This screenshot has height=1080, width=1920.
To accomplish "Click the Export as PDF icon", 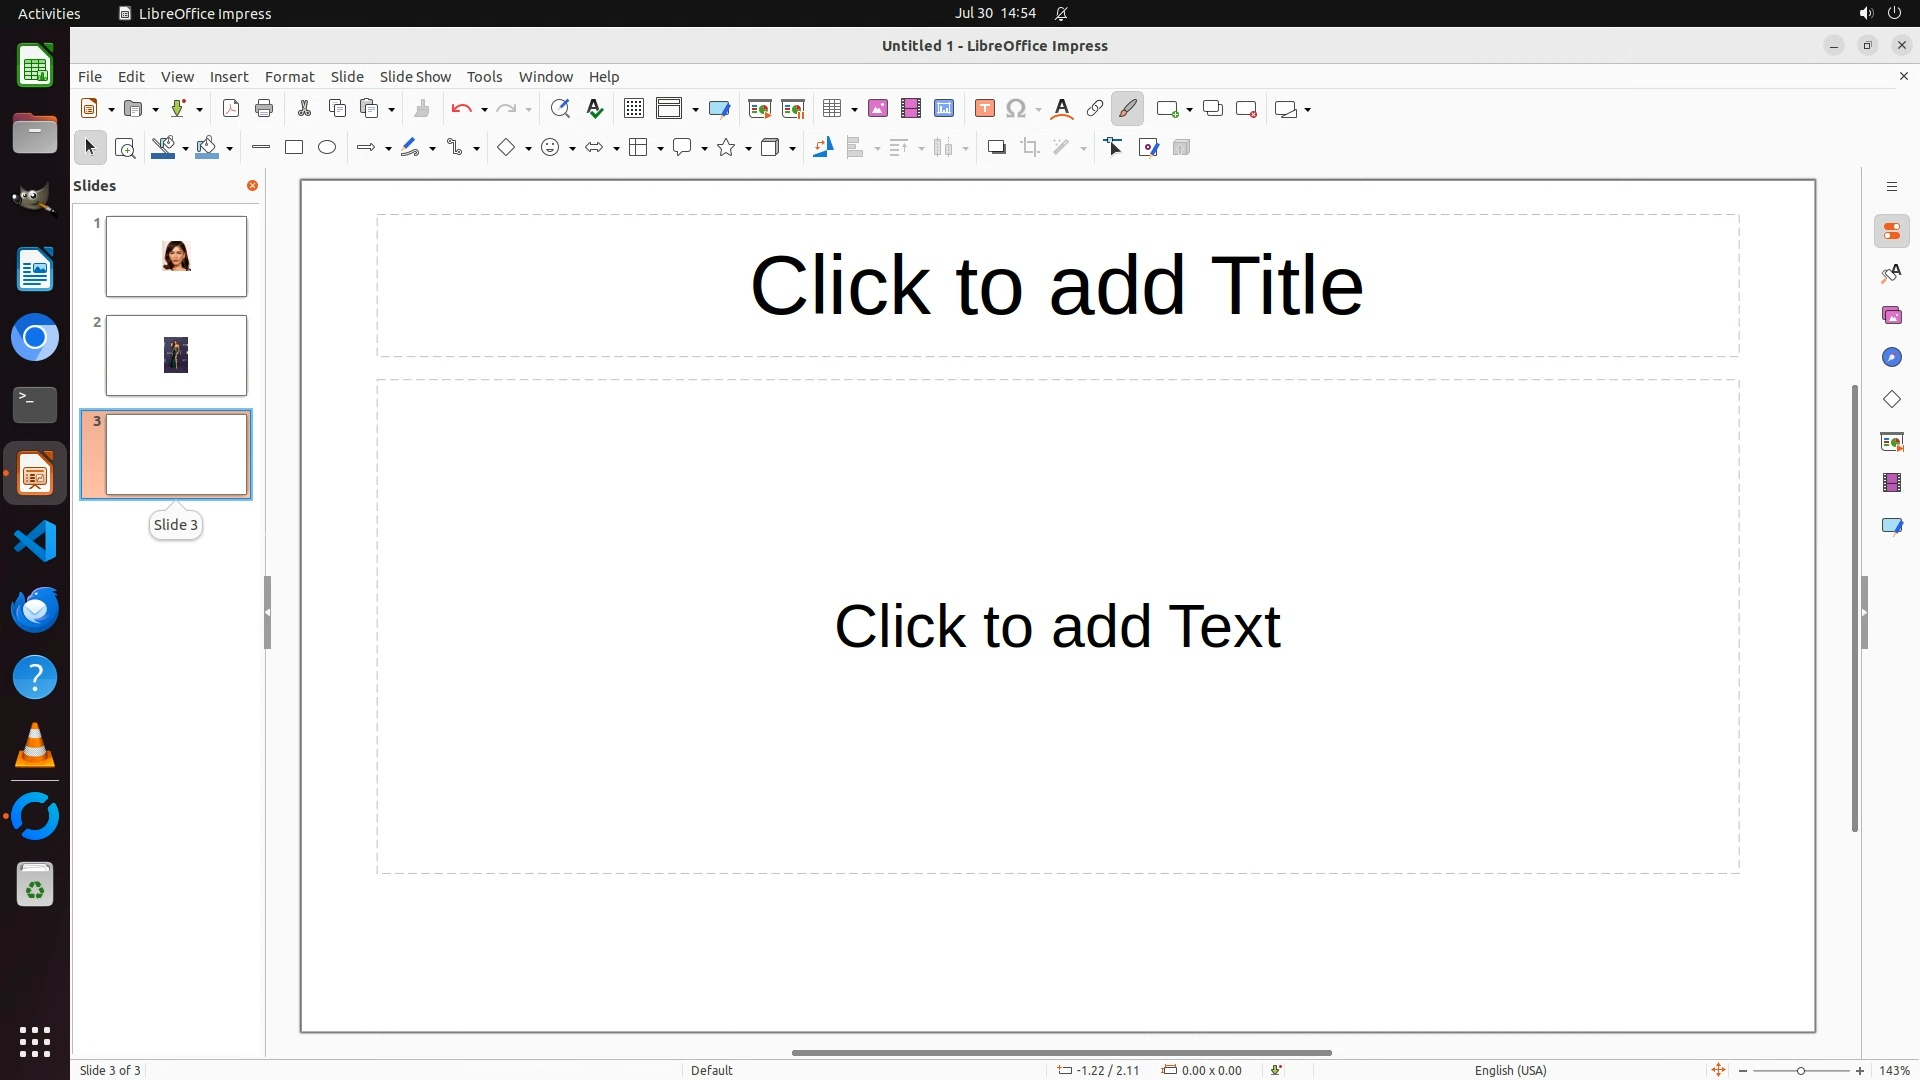I will tap(231, 109).
